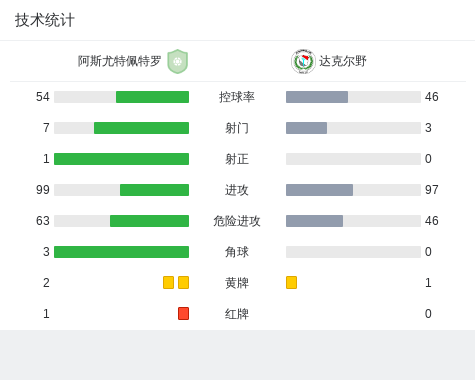Select the gray 射门 bar showing 3
This screenshot has height=380, width=475.
tap(306, 128)
